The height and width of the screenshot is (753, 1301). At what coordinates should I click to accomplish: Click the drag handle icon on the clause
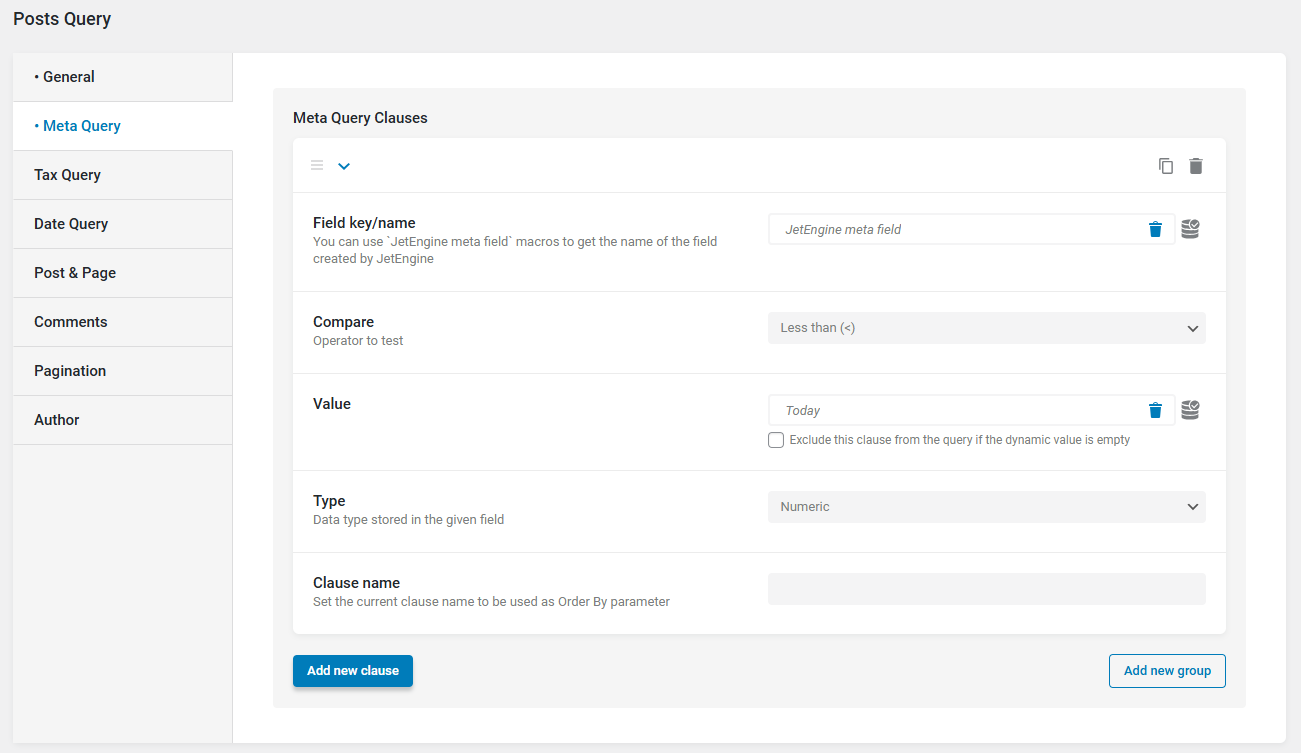tap(317, 166)
